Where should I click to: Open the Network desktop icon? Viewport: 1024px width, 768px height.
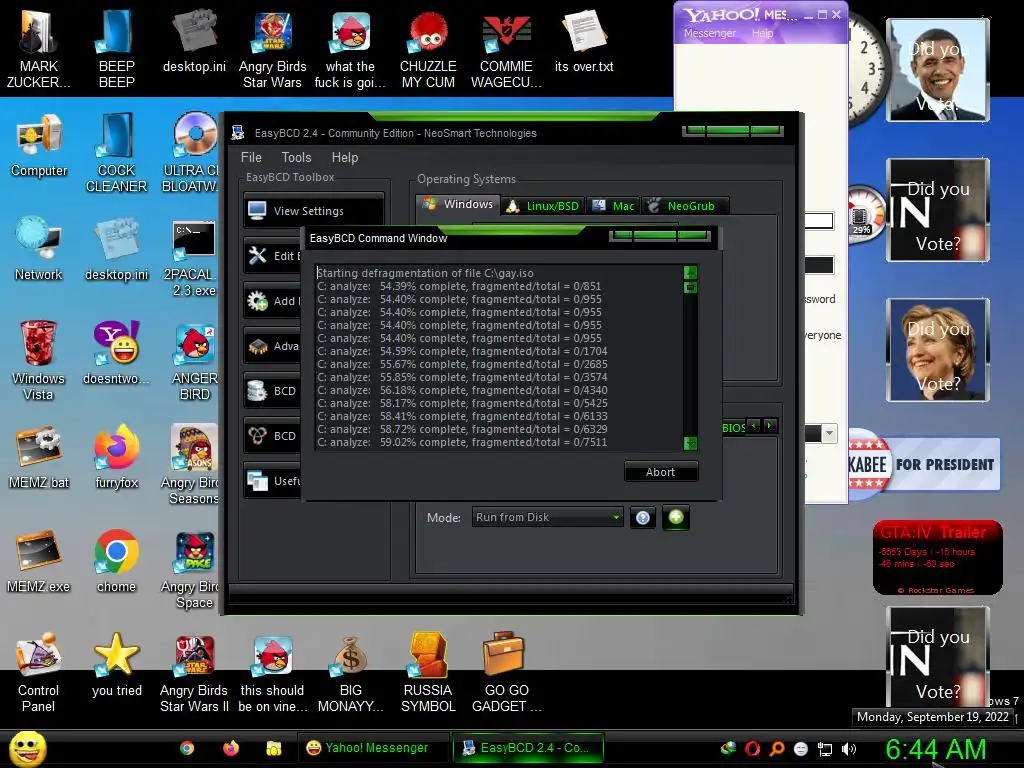click(39, 249)
